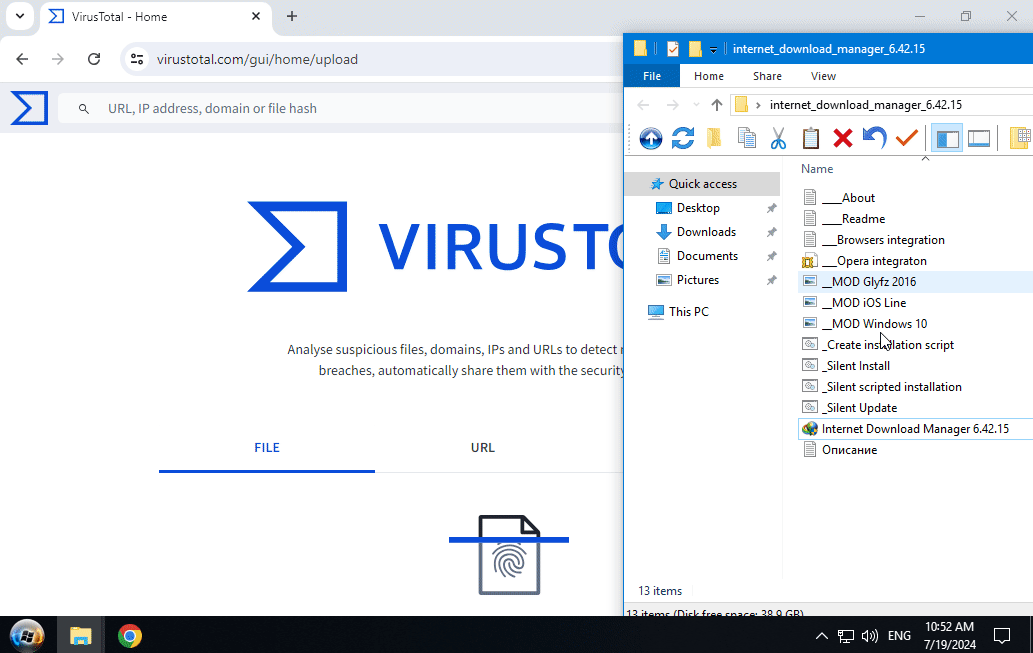Select the __Opera integraton file
The width and height of the screenshot is (1033, 653).
tap(874, 261)
